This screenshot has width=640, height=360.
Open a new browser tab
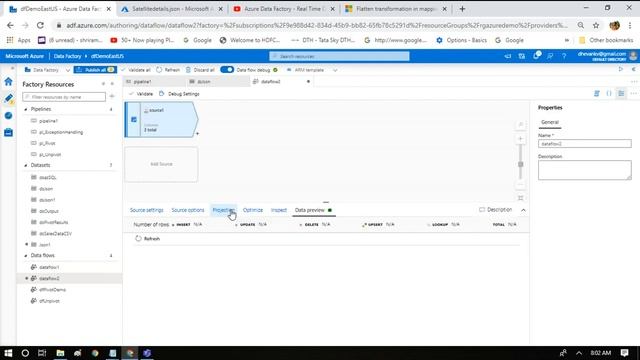(x=462, y=9)
